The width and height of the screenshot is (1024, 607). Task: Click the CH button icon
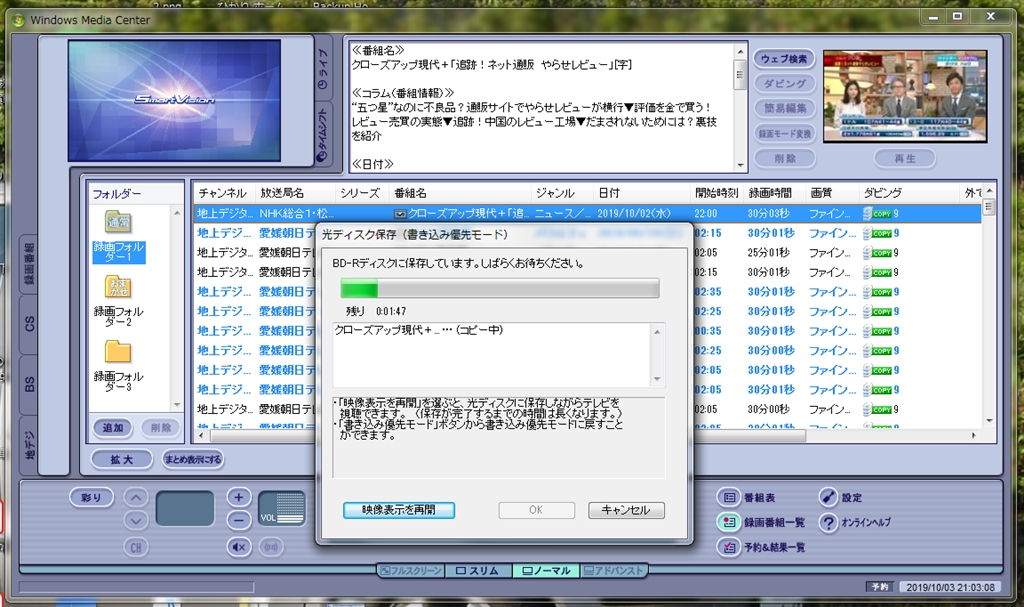point(136,548)
